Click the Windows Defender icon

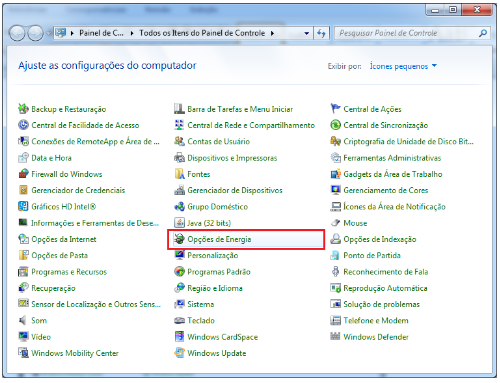coord(335,337)
